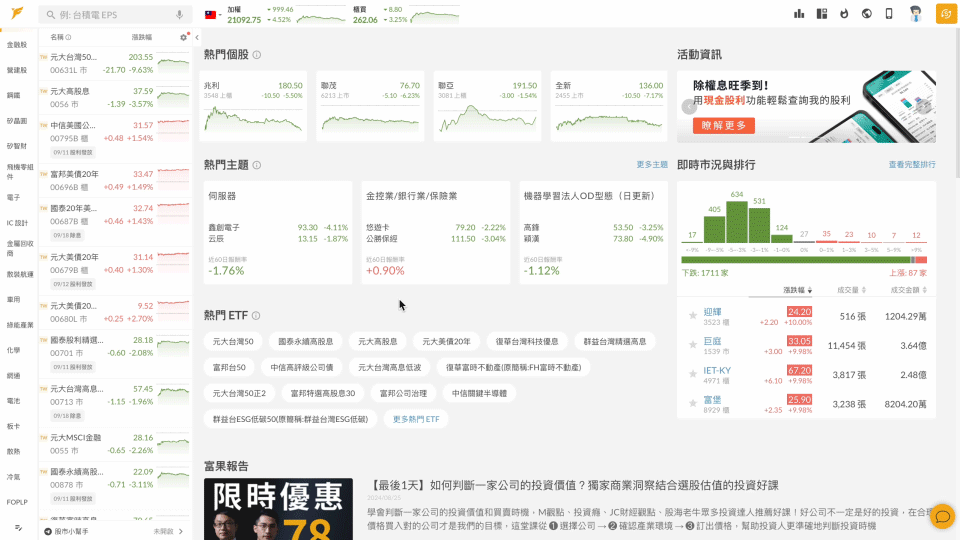The height and width of the screenshot is (540, 960).
Task: Click 瞭解更多 button on promo banner
Action: coord(724,125)
